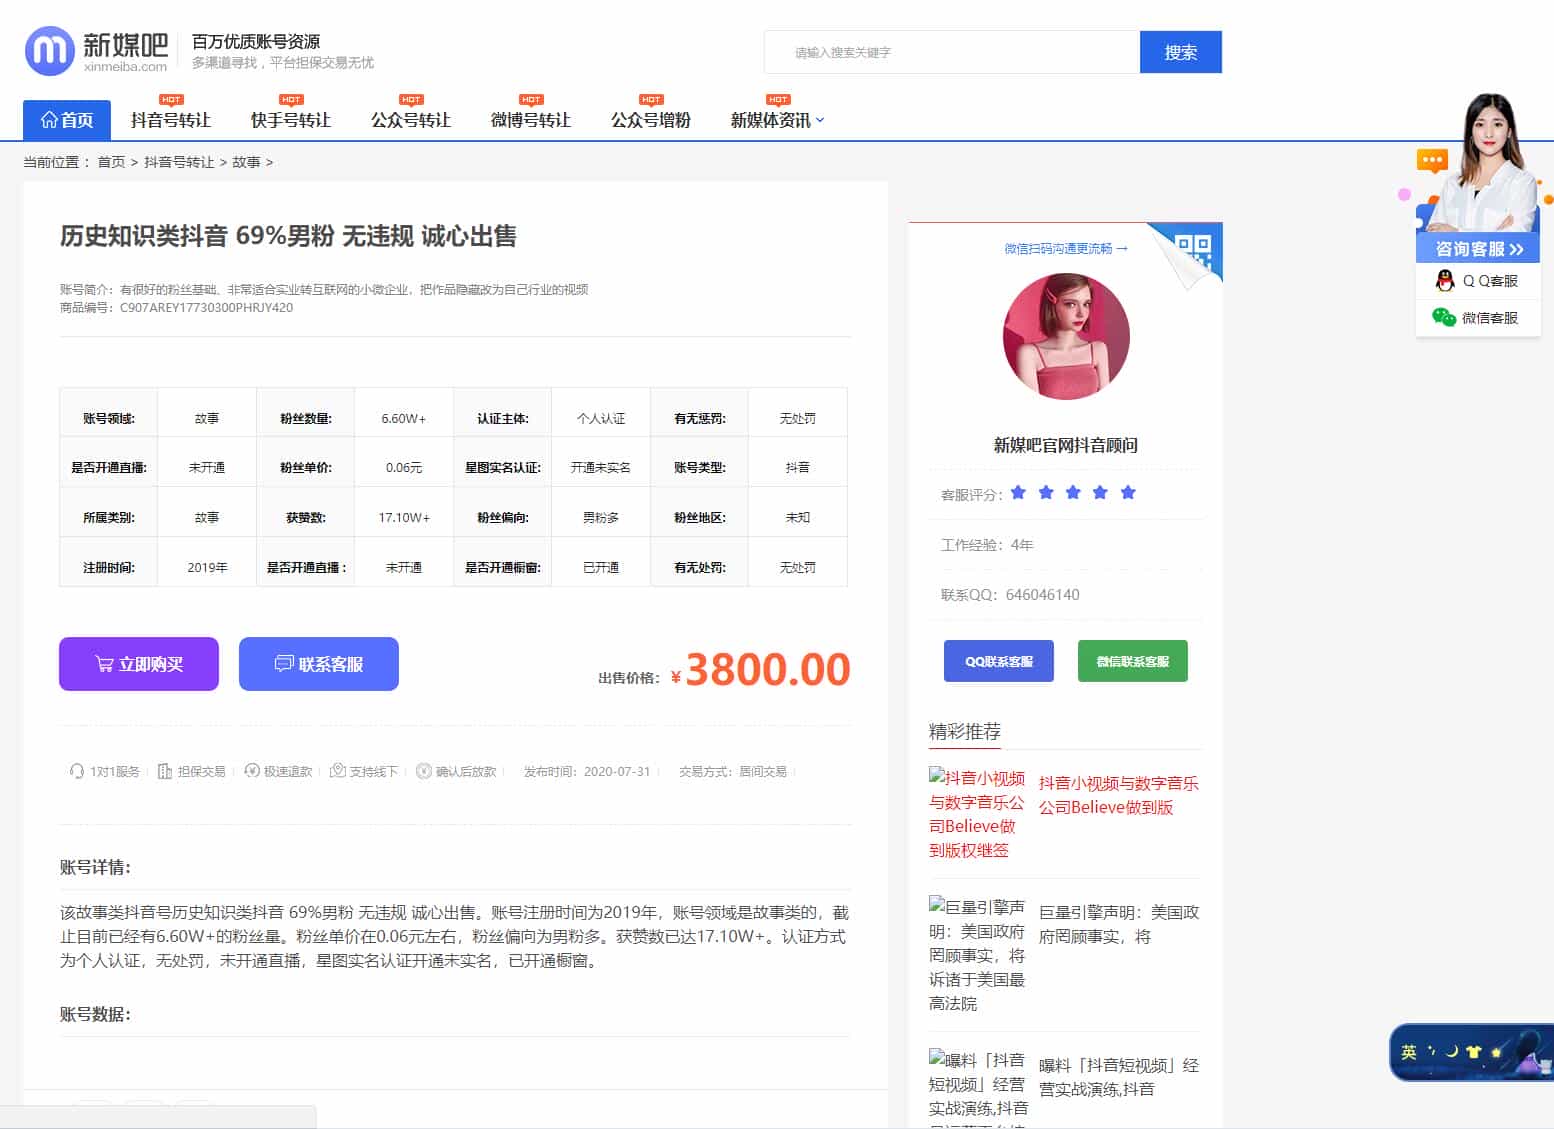Click the 确认后放款 clock icon

pyautogui.click(x=423, y=771)
